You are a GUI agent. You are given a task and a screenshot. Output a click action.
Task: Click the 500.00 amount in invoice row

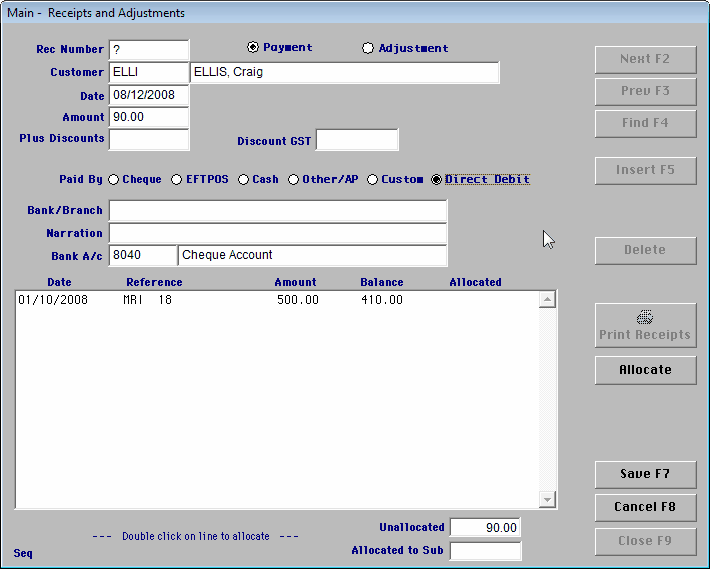[x=297, y=300]
